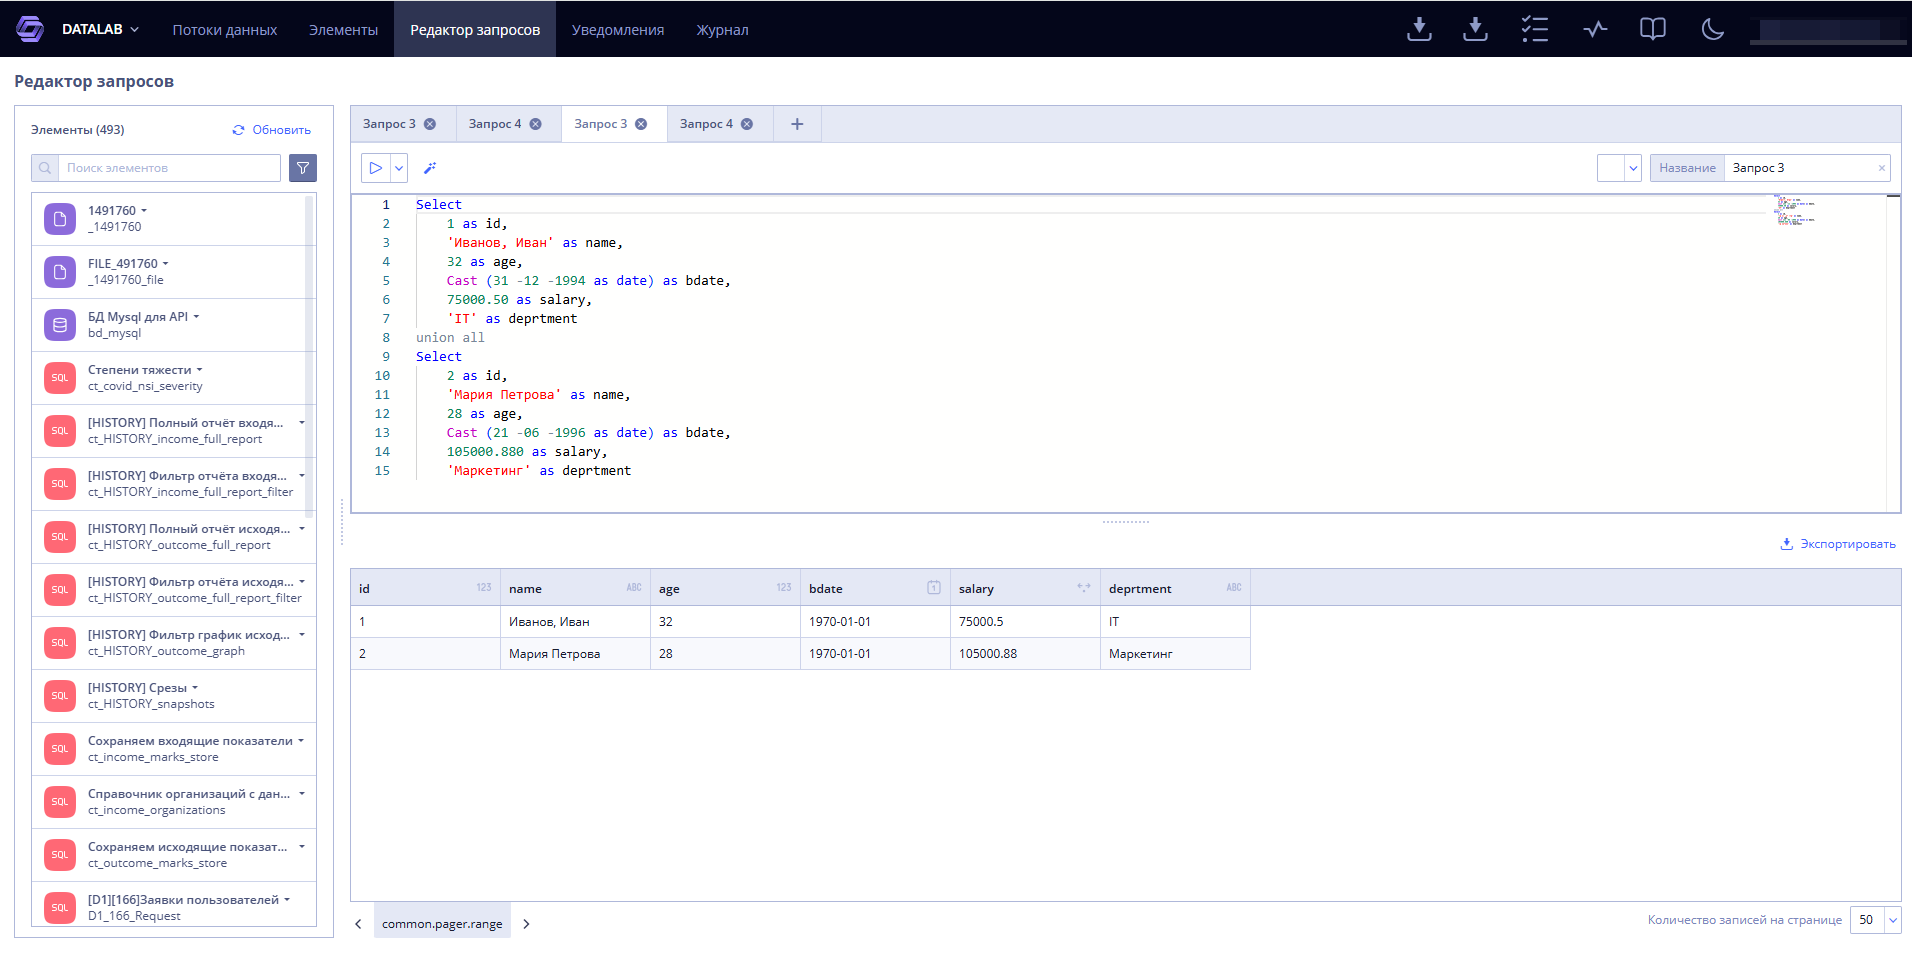Click the first download icon in header
The image size is (1912, 954).
1419,29
